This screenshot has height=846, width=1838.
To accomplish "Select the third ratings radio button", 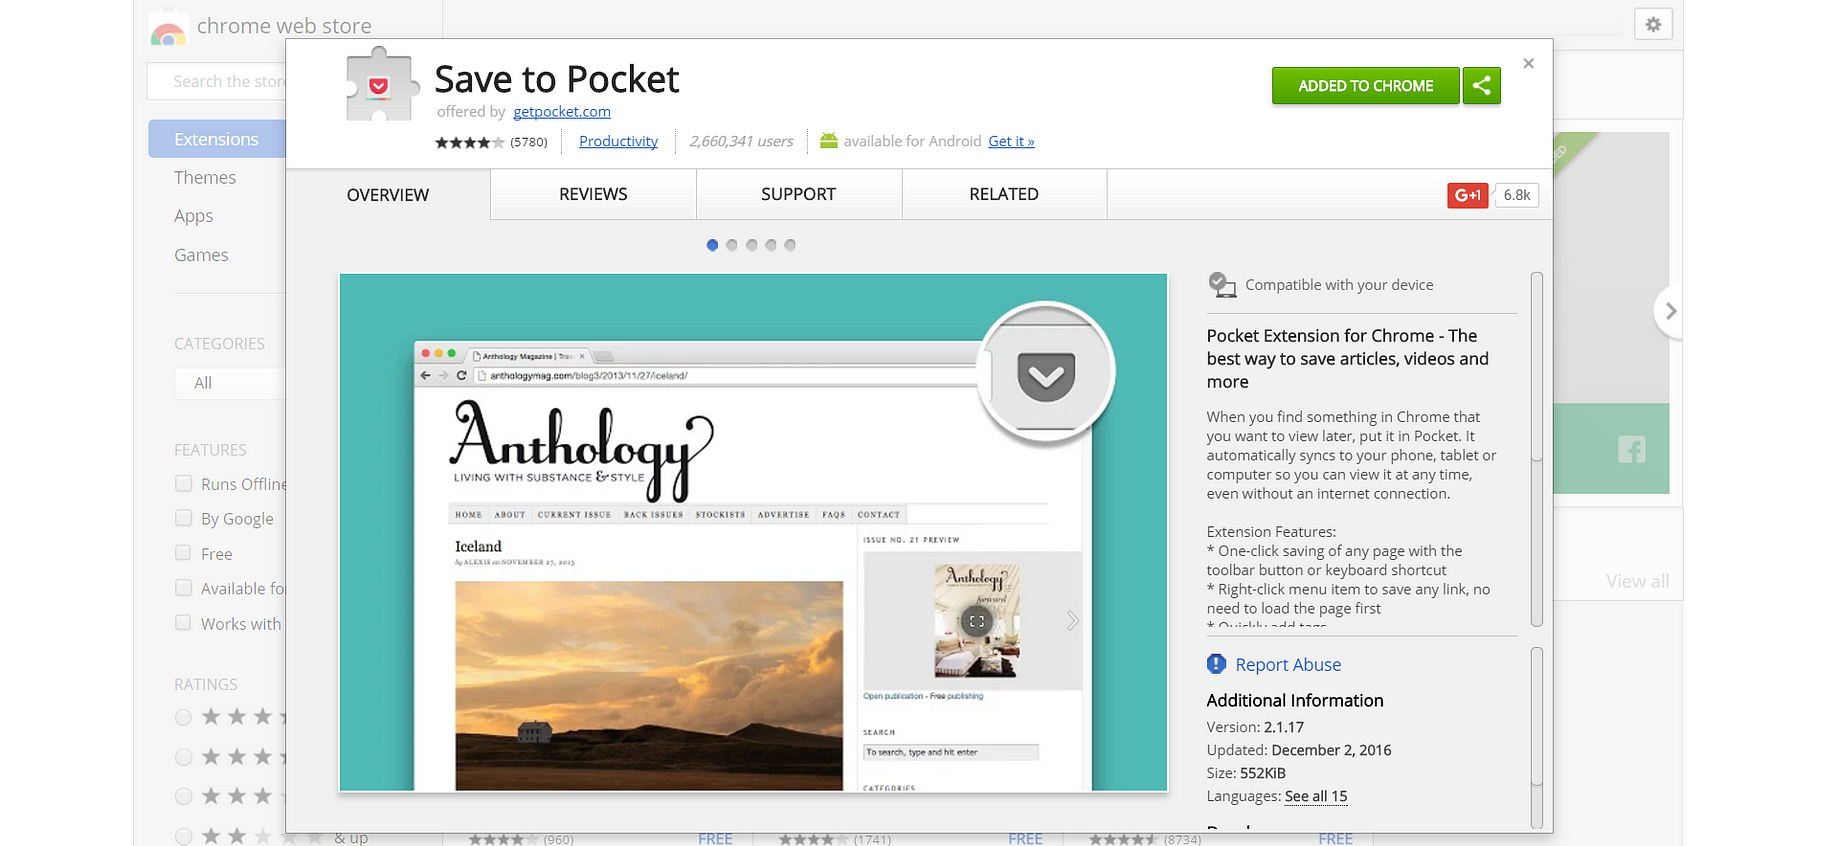I will coord(183,796).
